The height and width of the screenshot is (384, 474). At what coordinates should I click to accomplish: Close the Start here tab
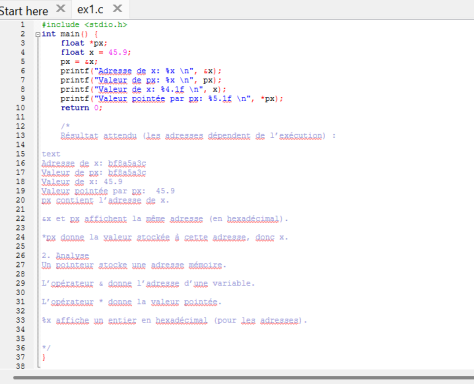61,8
